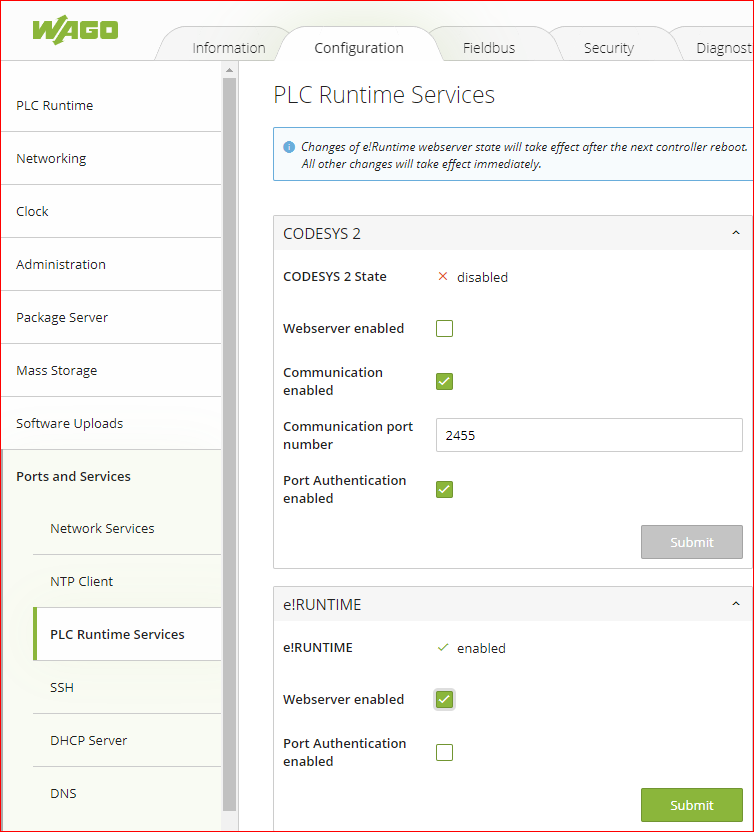The width and height of the screenshot is (754, 832).
Task: Collapse the CODESYS 2 section
Action: [x=736, y=234]
